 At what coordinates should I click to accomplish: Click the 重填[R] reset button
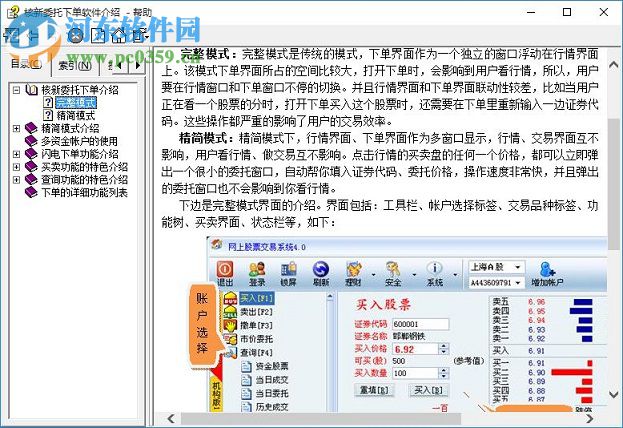374,391
